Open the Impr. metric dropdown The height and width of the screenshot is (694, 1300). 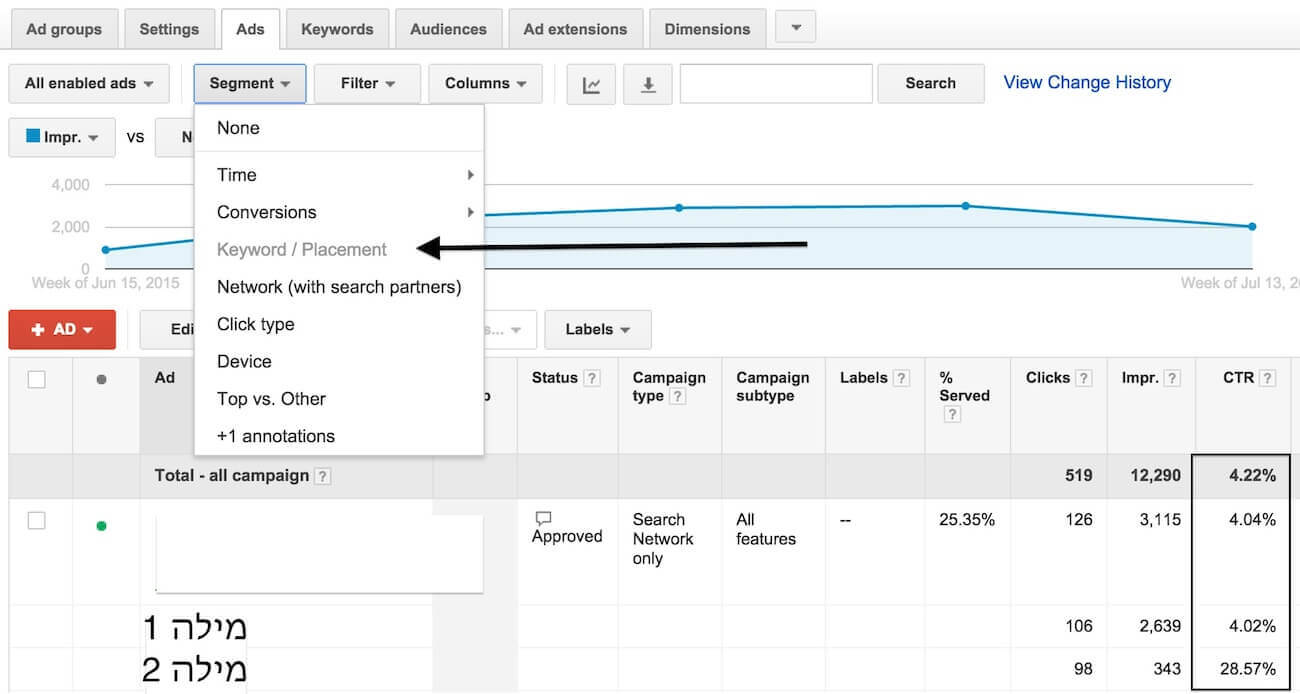point(62,138)
